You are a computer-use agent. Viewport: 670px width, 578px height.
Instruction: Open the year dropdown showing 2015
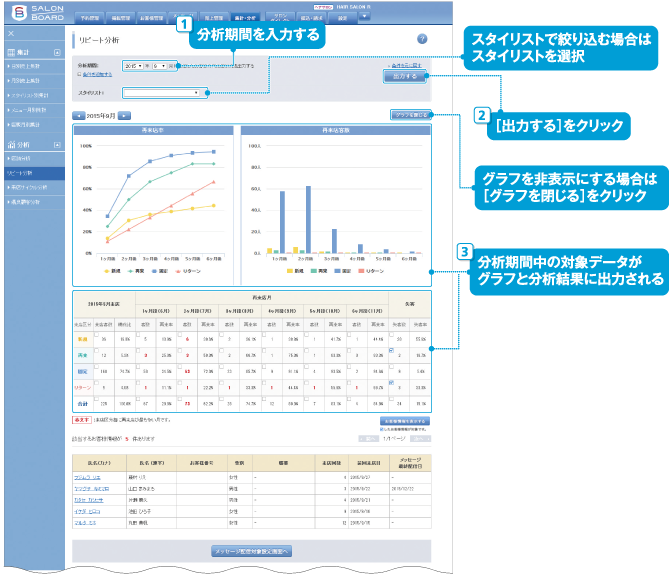point(134,66)
